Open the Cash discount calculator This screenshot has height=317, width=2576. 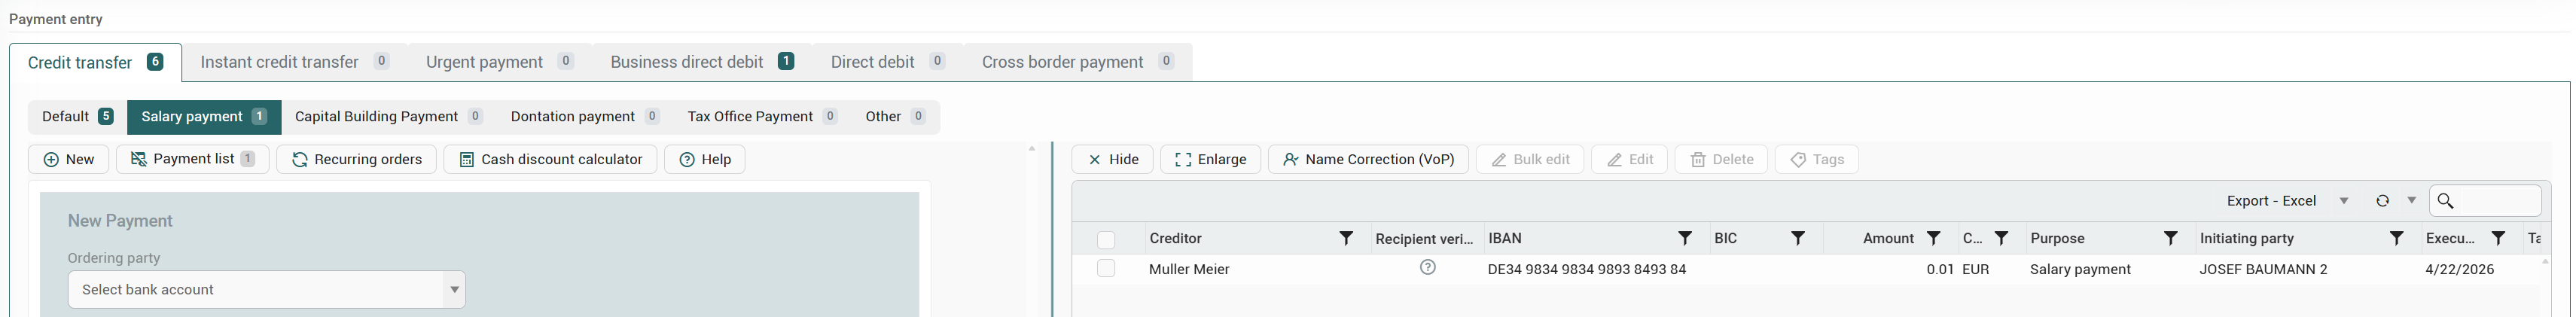pos(550,160)
